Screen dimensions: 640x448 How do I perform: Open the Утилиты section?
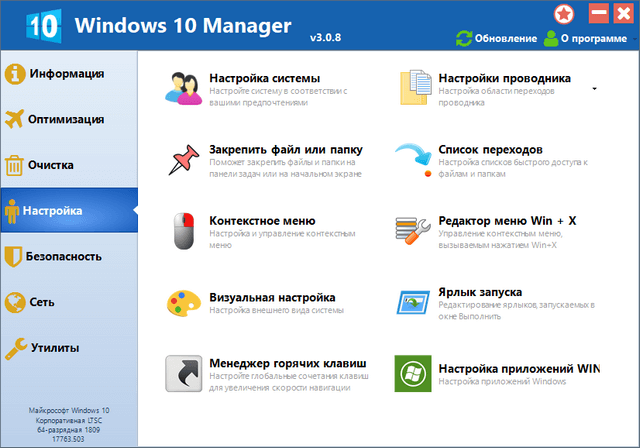tap(66, 348)
